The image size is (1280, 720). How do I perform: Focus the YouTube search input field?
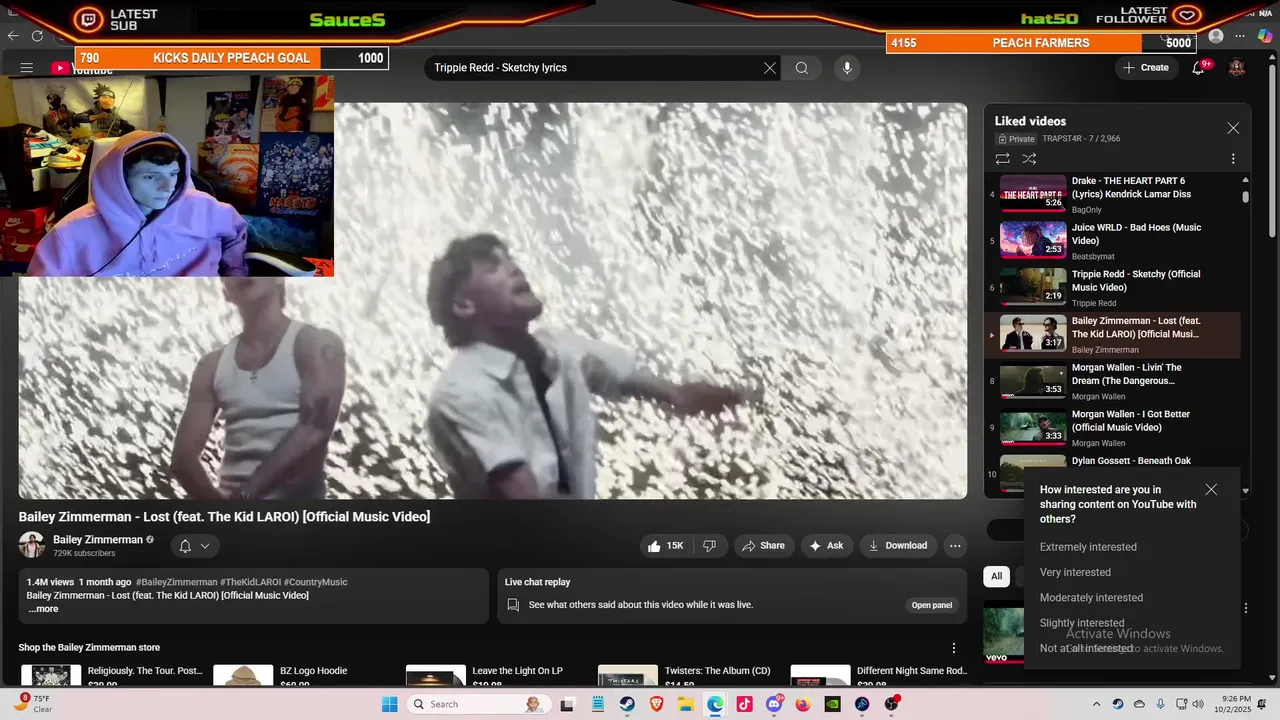click(x=595, y=68)
